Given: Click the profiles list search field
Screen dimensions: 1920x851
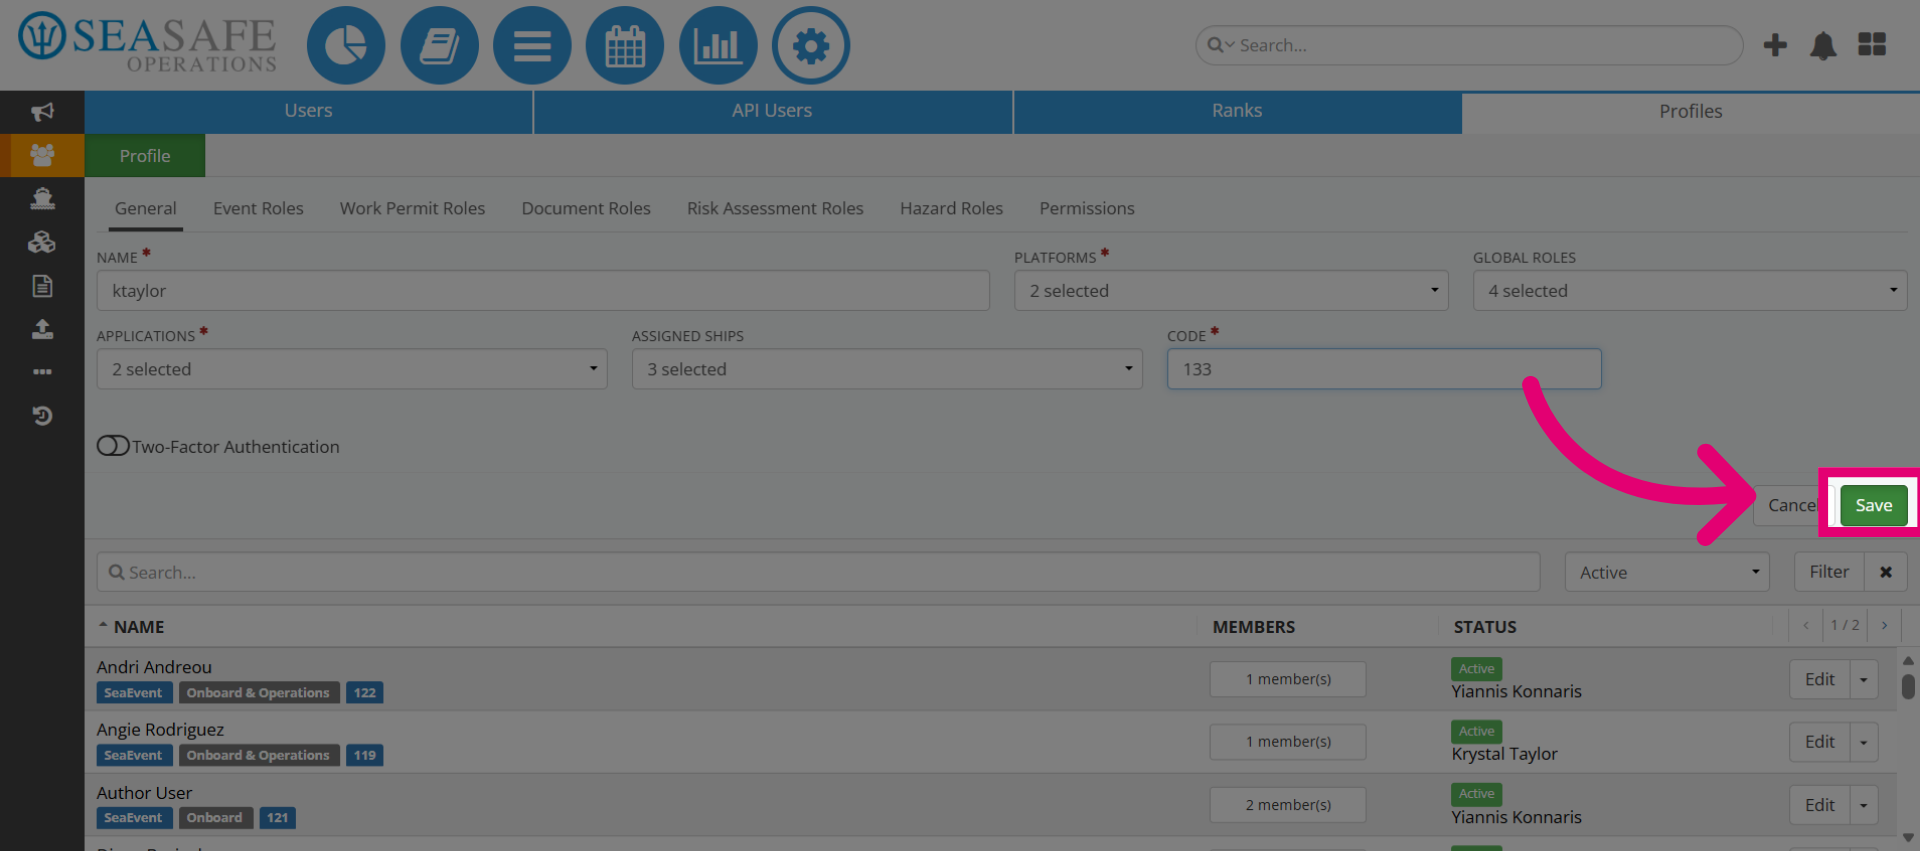Looking at the screenshot, I should click(x=818, y=572).
